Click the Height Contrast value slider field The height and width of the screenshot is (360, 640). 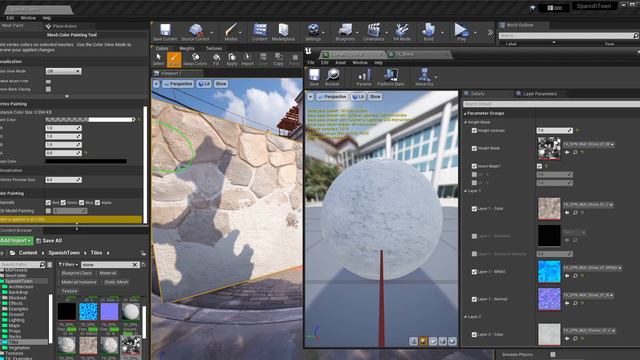tap(554, 131)
